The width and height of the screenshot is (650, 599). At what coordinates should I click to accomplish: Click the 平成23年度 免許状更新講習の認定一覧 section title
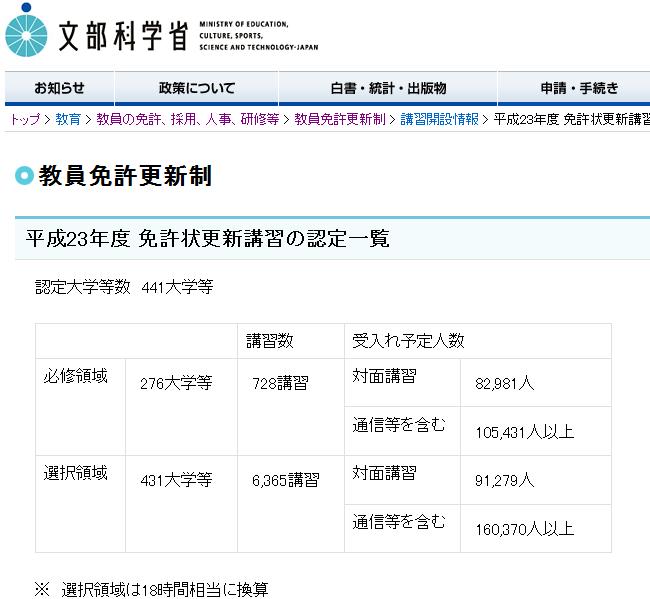pos(207,238)
